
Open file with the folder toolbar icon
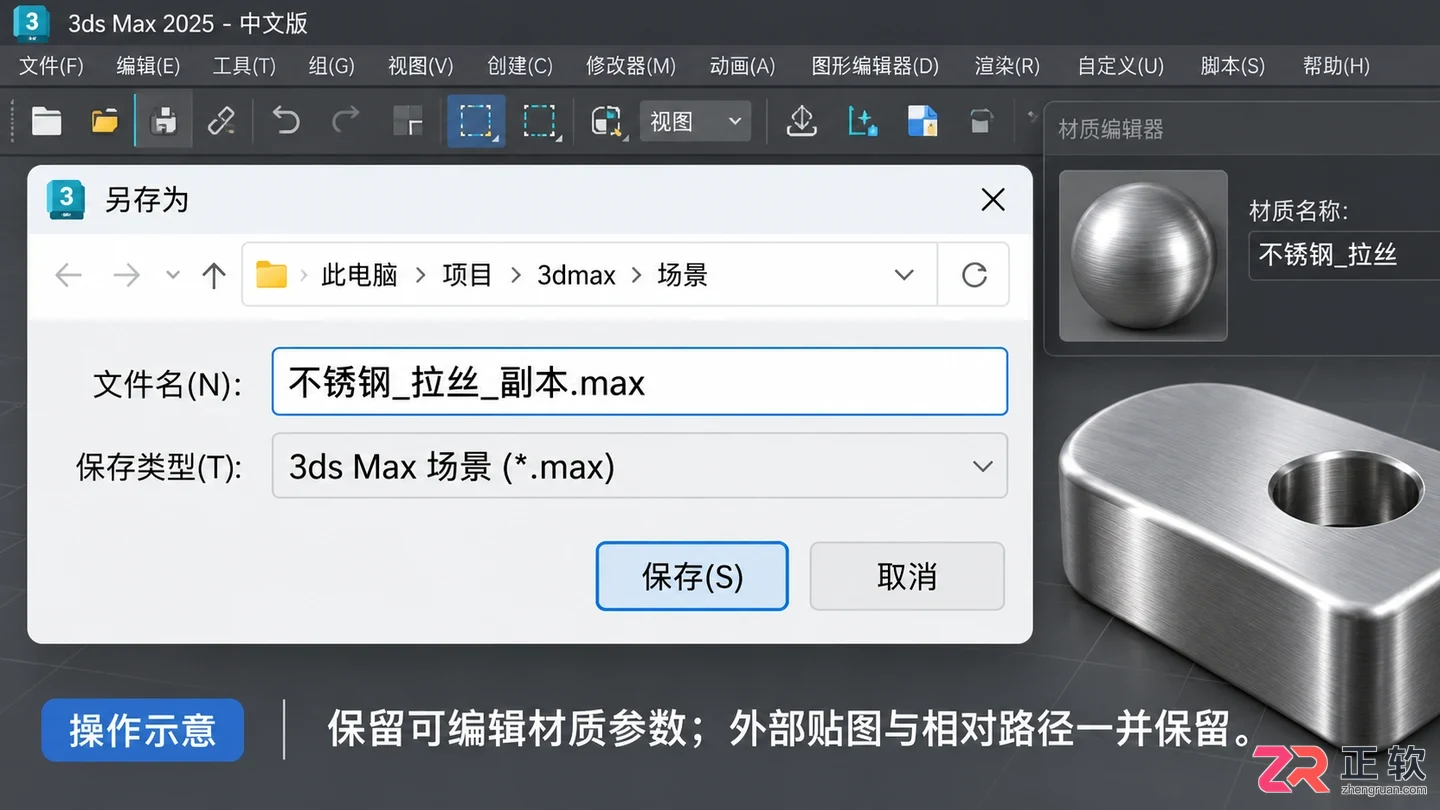[105, 121]
